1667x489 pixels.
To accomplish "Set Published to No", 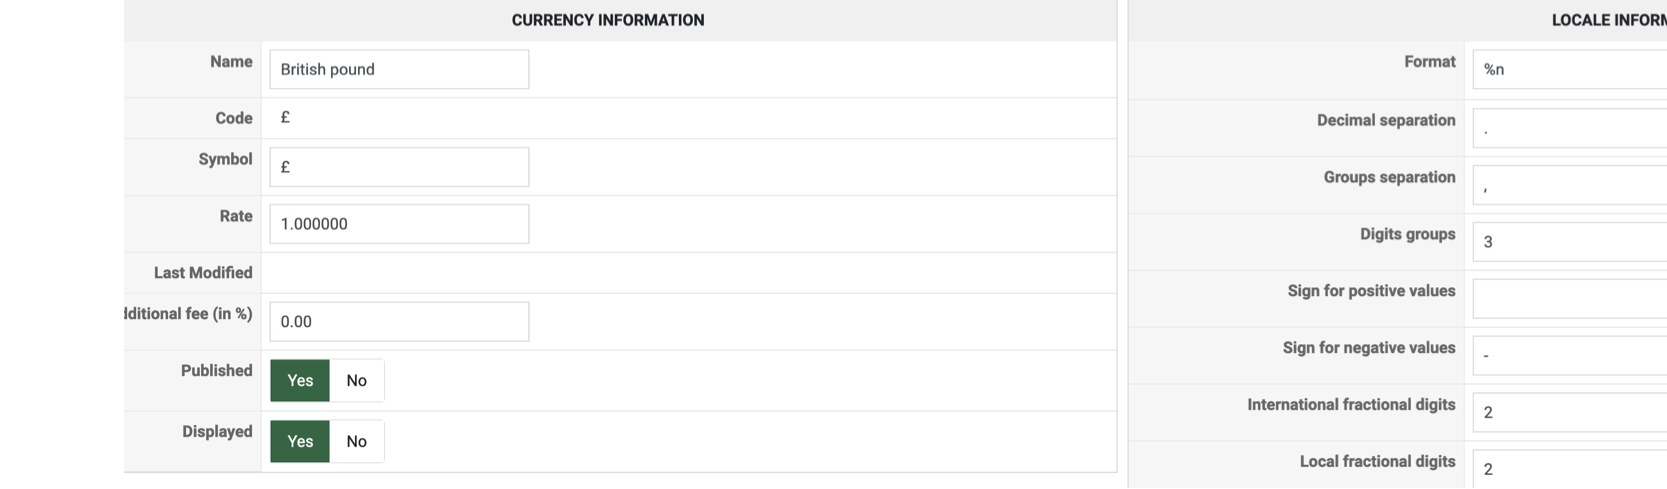I will (x=356, y=380).
